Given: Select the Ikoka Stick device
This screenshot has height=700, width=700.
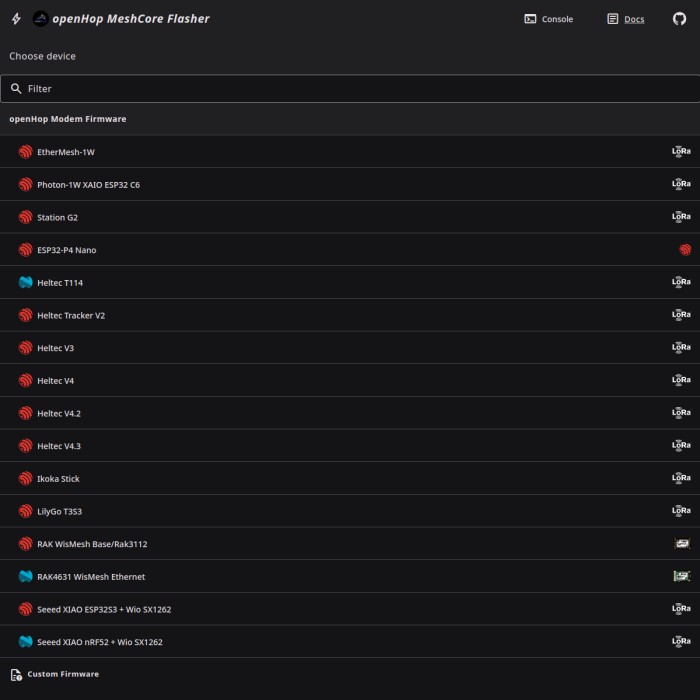Looking at the screenshot, I should coord(350,478).
